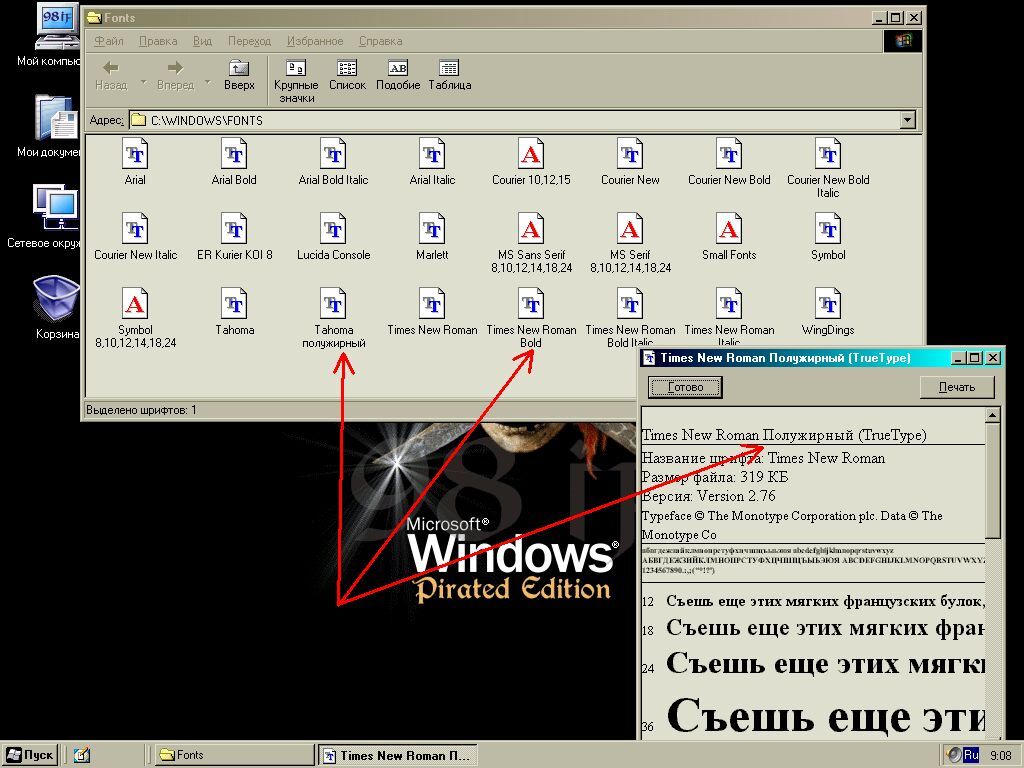Click the Назад toolbar button
The width and height of the screenshot is (1024, 768).
pyautogui.click(x=111, y=75)
